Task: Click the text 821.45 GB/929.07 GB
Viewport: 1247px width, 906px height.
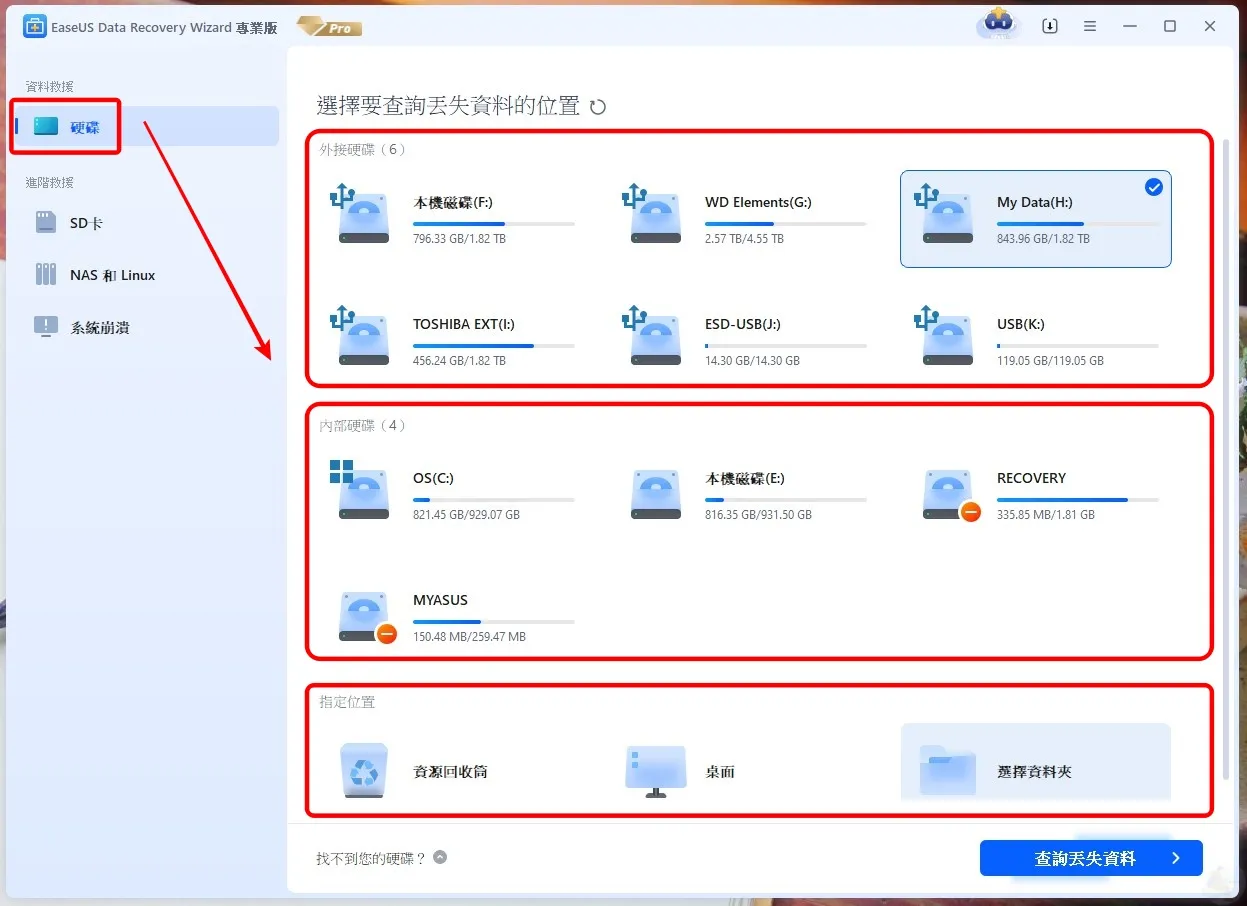Action: (466, 515)
